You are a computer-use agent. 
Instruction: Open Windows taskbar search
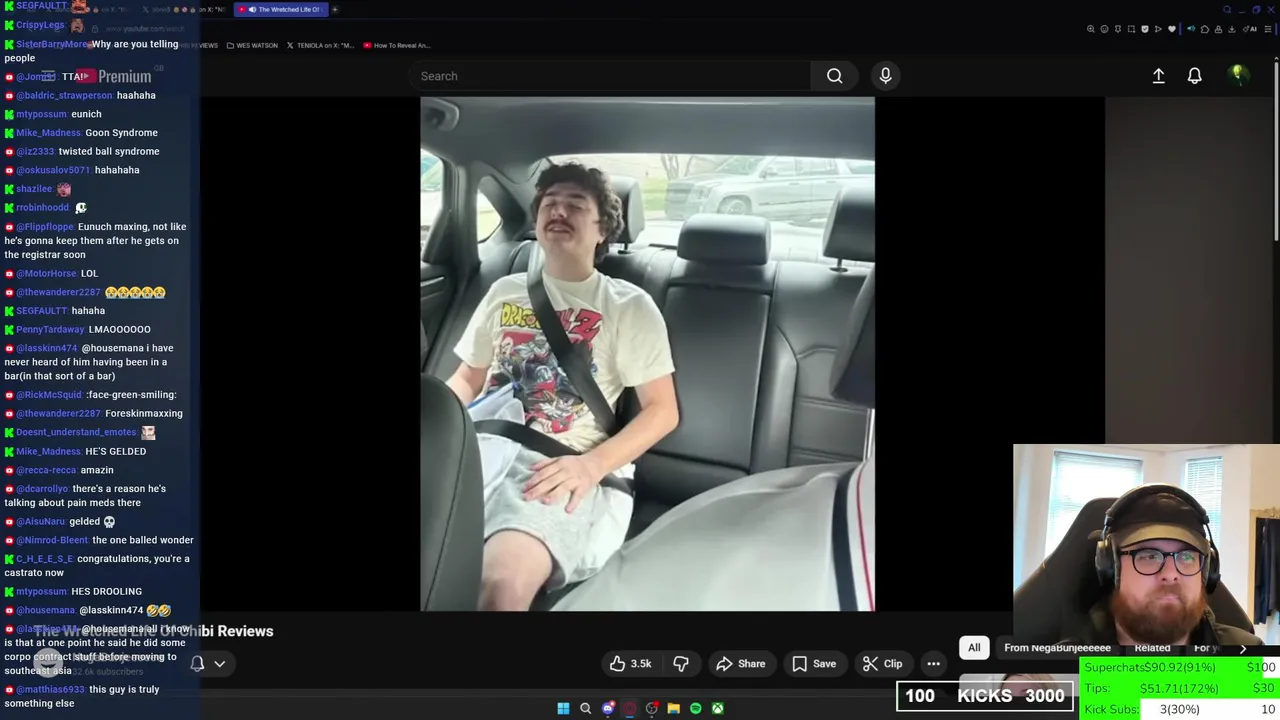click(585, 708)
